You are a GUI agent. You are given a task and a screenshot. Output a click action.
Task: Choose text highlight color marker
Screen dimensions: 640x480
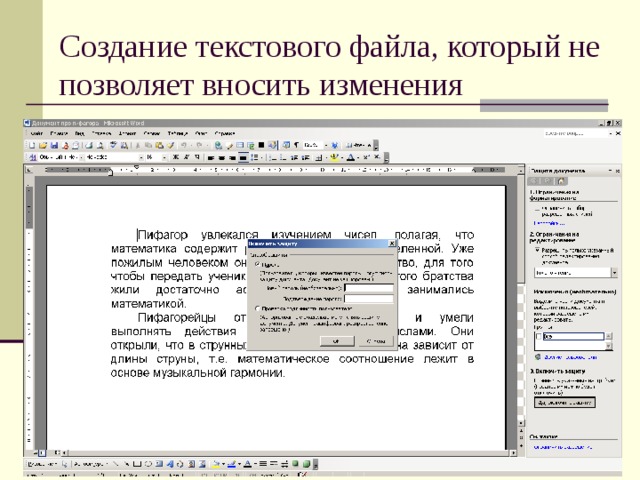coord(334,158)
